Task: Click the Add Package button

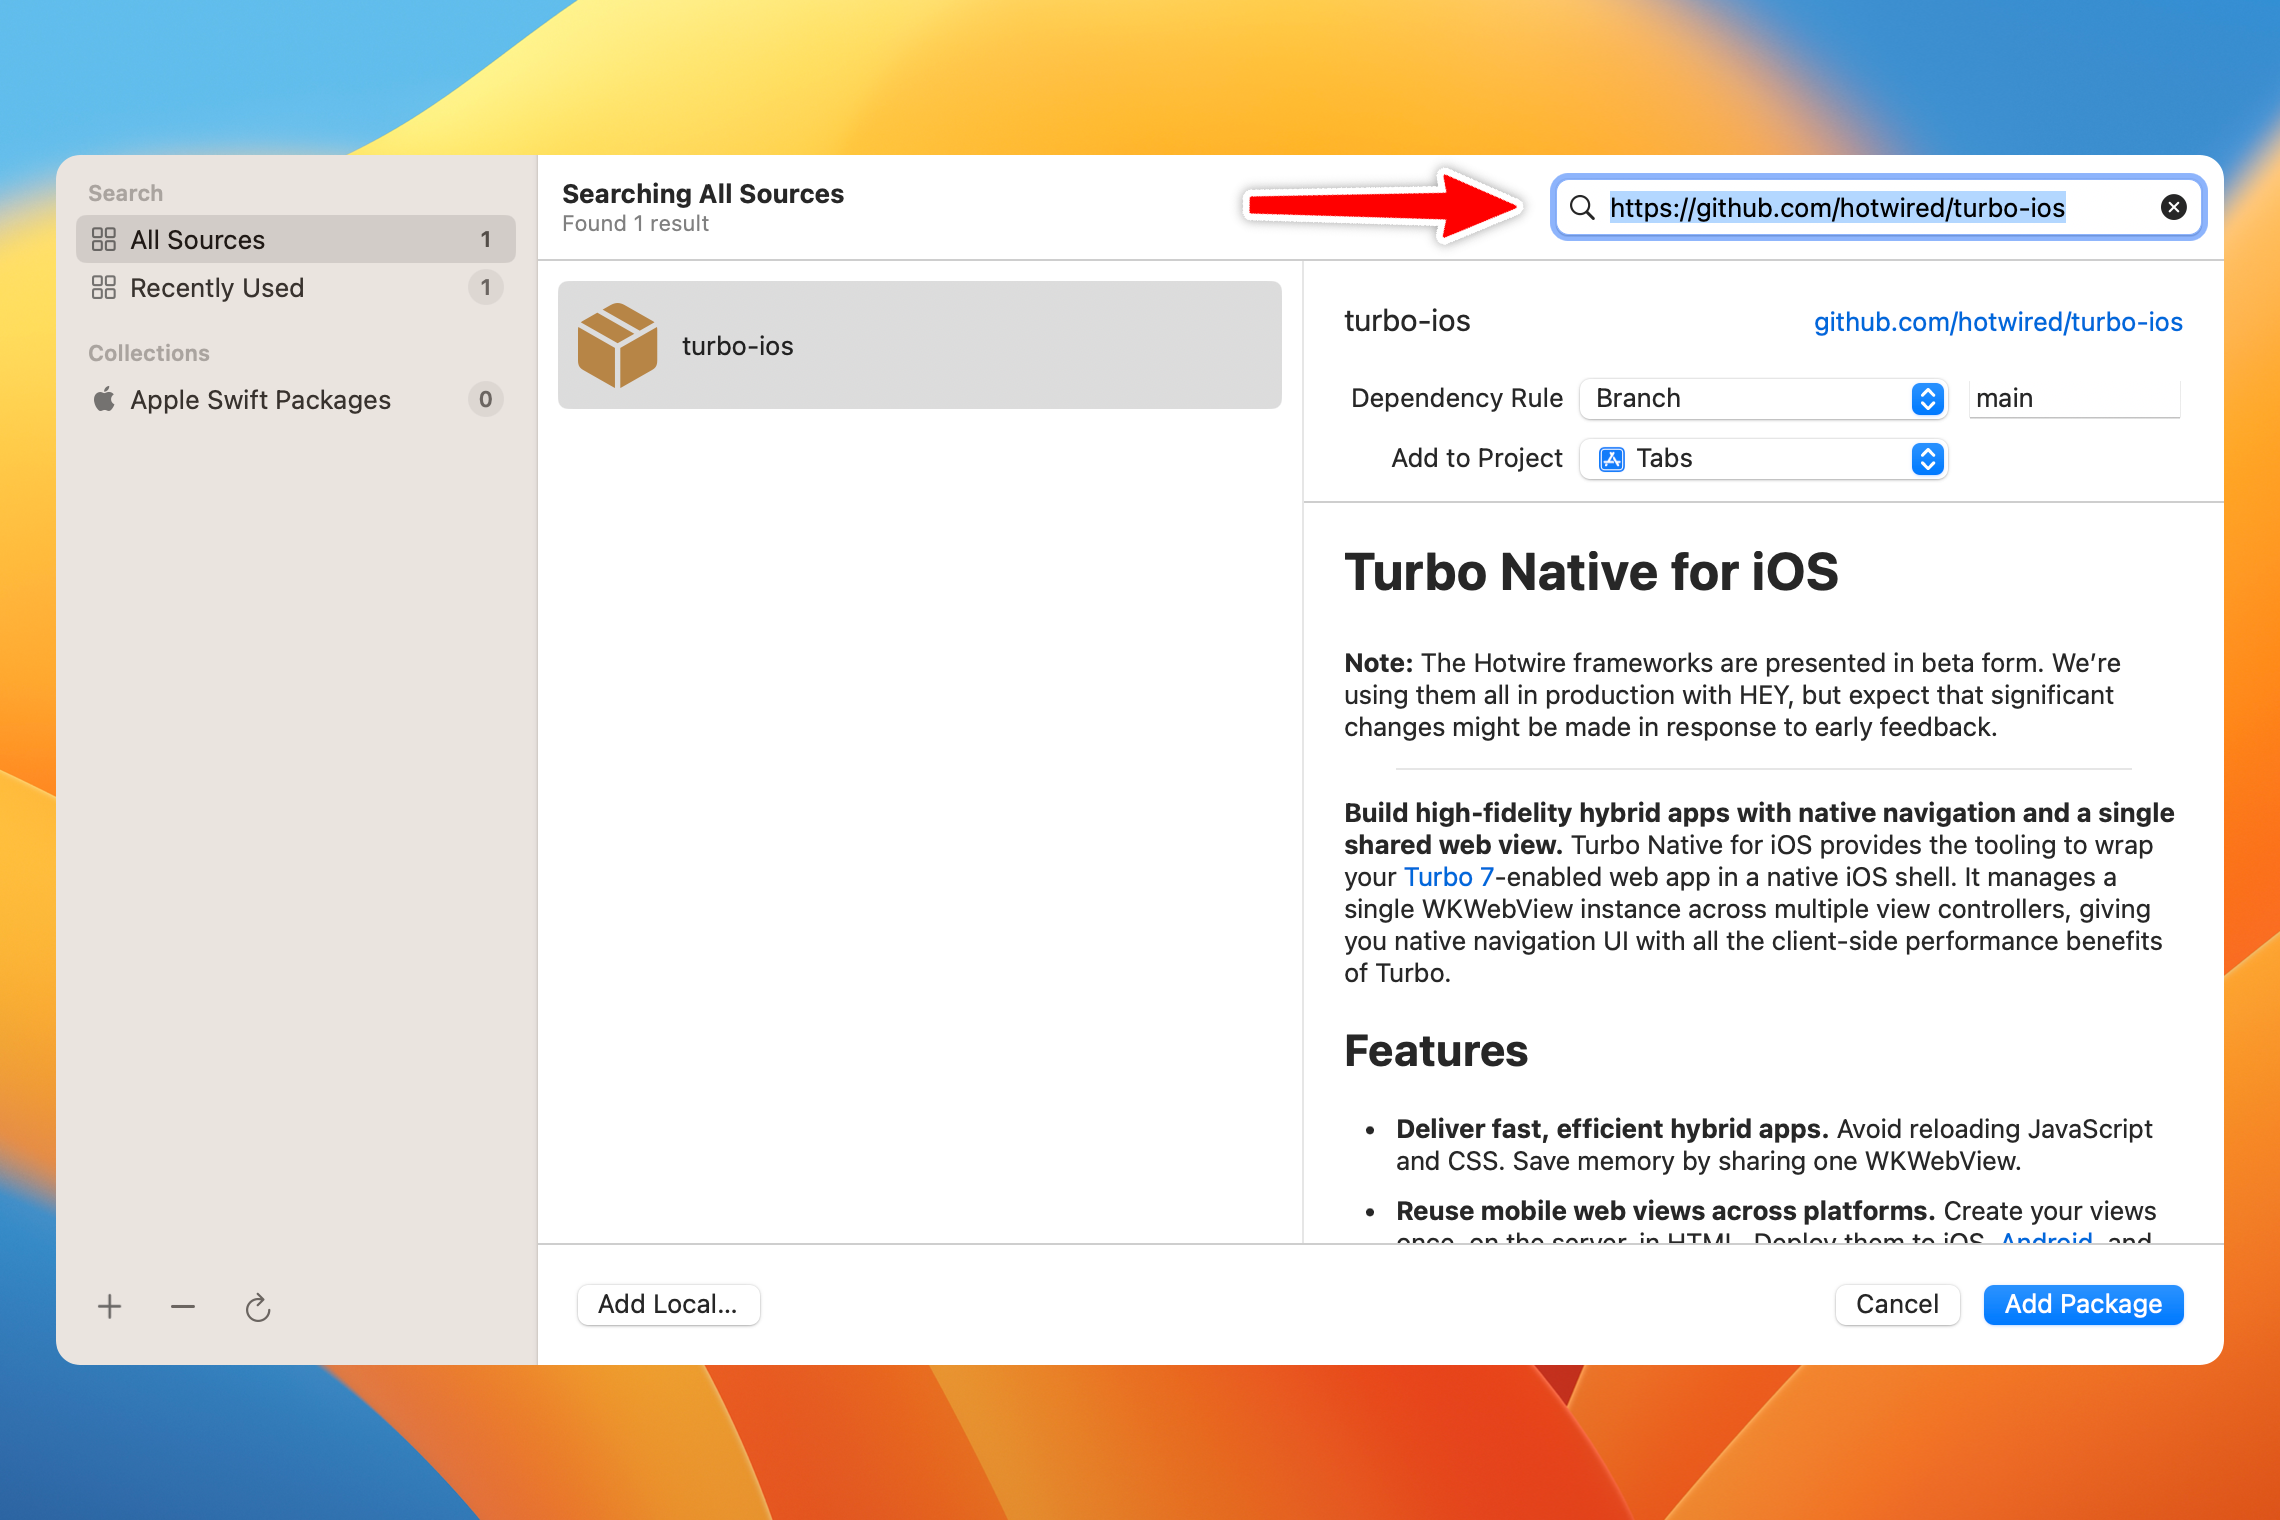Action: (x=2083, y=1304)
